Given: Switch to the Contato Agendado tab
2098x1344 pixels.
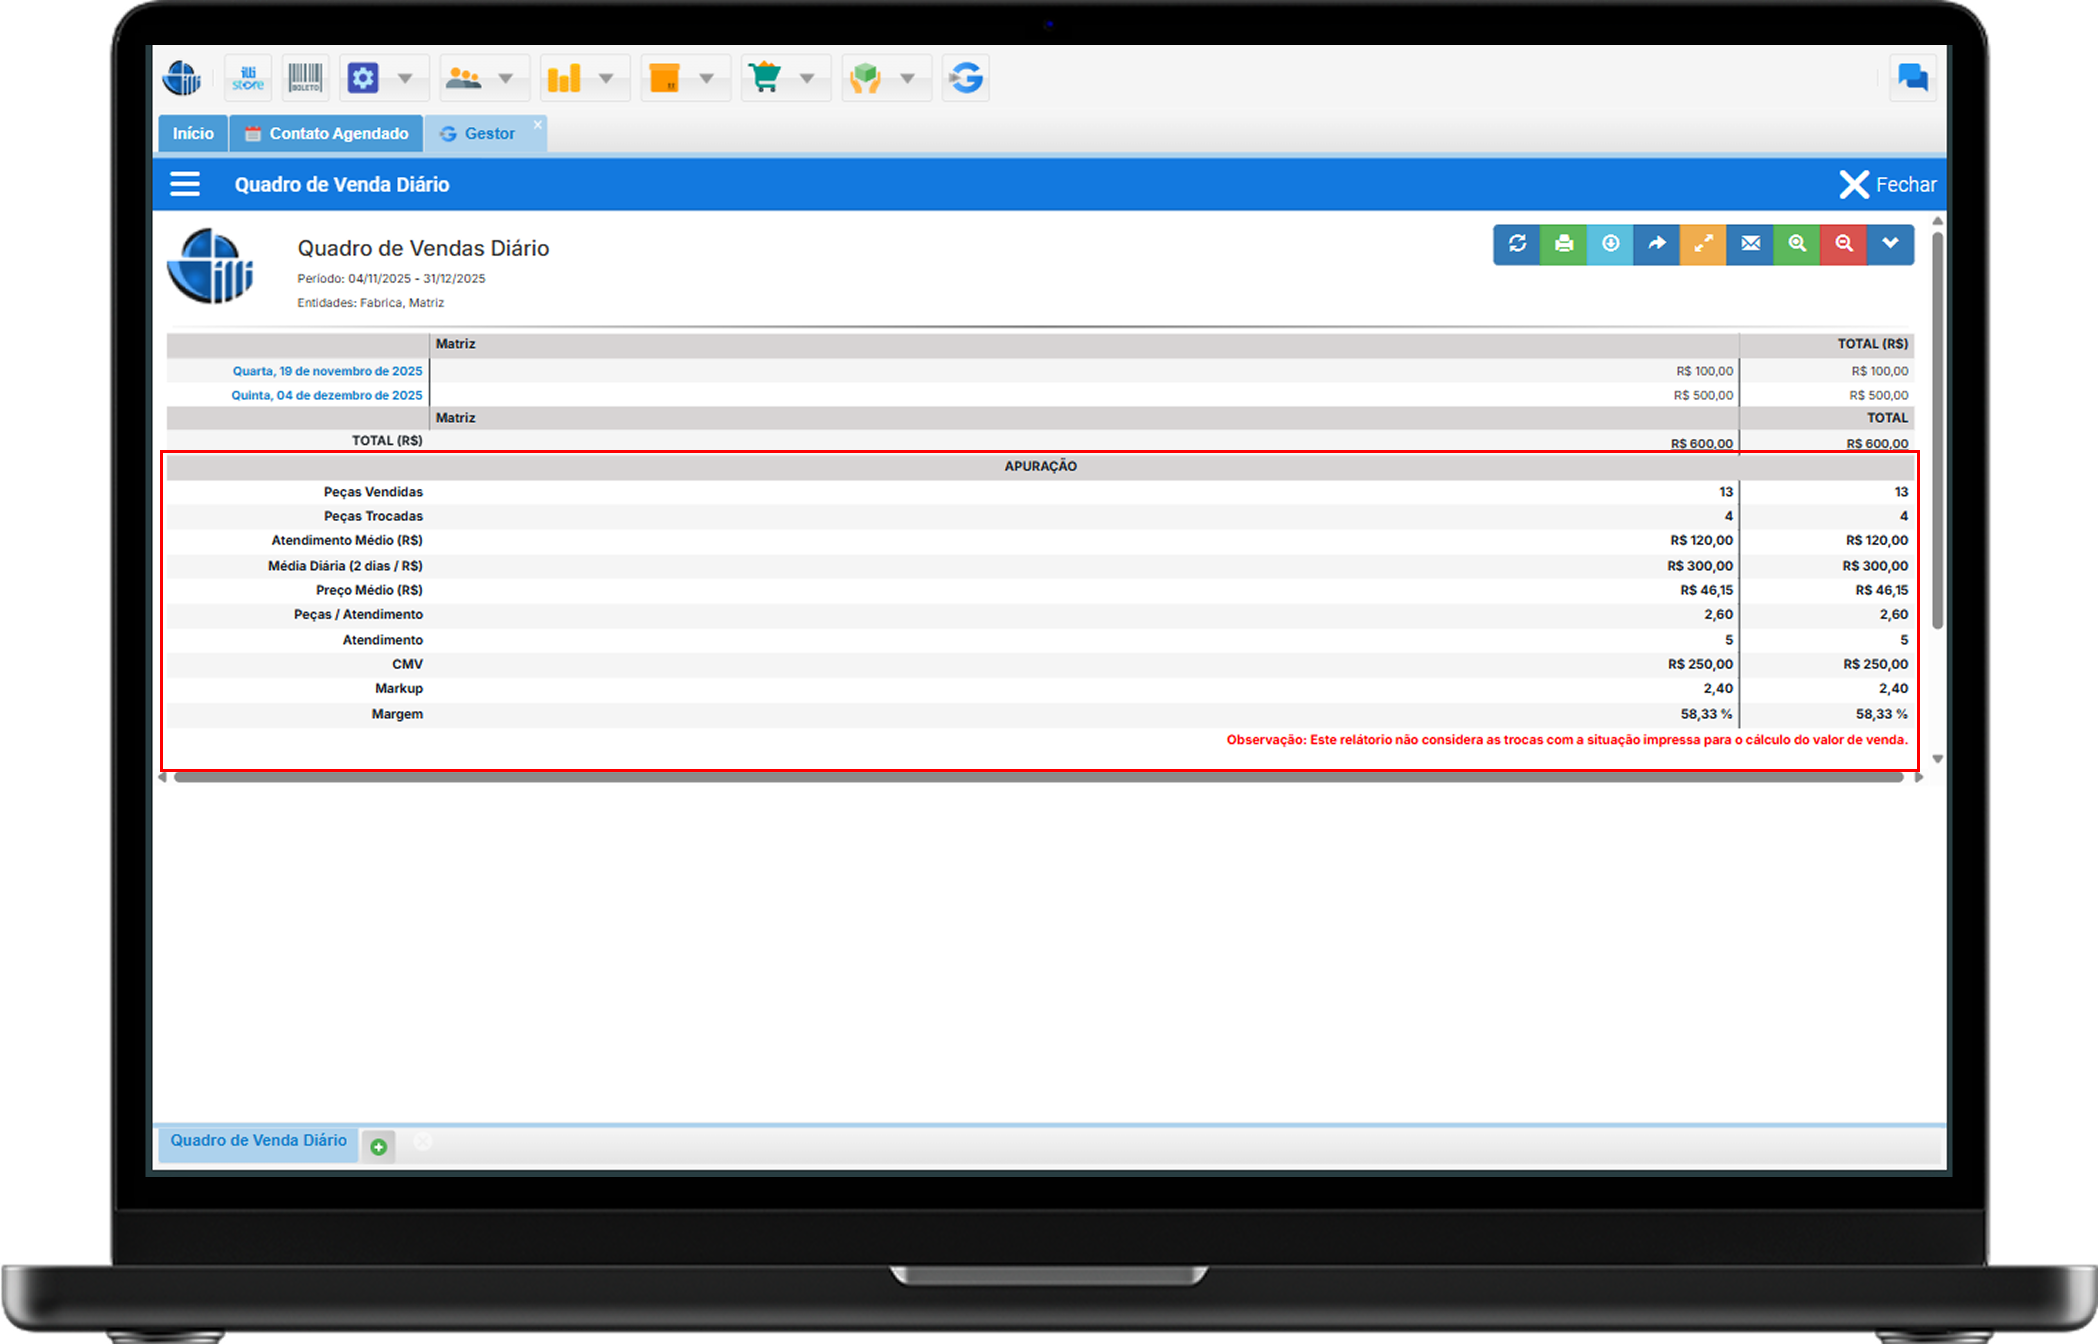Looking at the screenshot, I should click(x=327, y=134).
